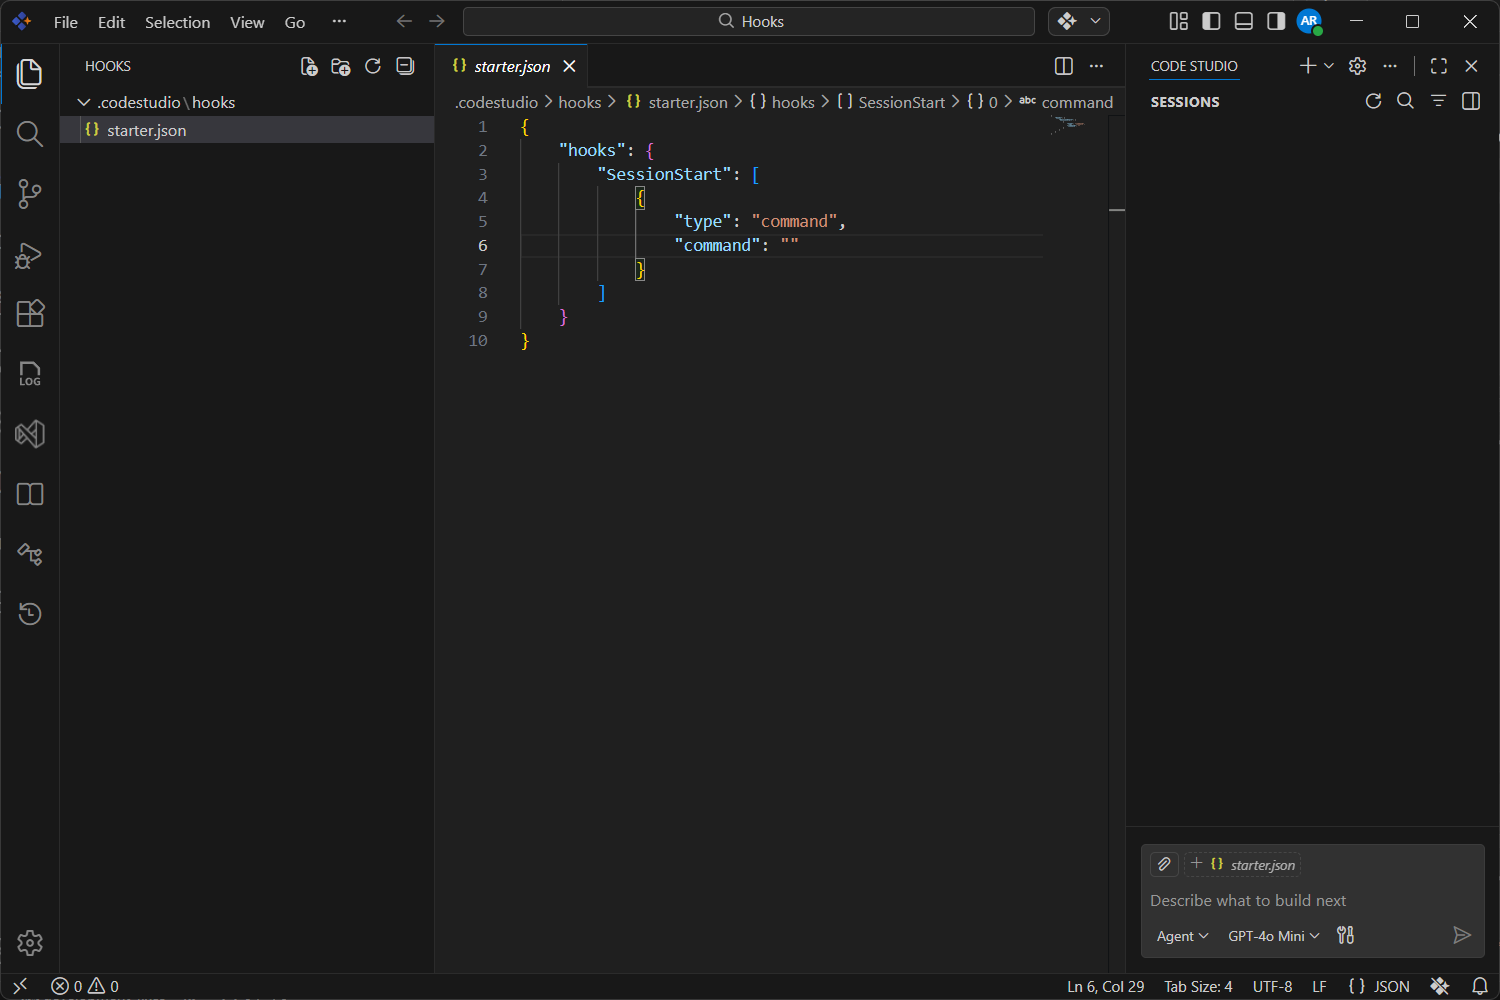Toggle the panel visibility in title bar
This screenshot has height=1000, width=1500.
(x=1243, y=21)
